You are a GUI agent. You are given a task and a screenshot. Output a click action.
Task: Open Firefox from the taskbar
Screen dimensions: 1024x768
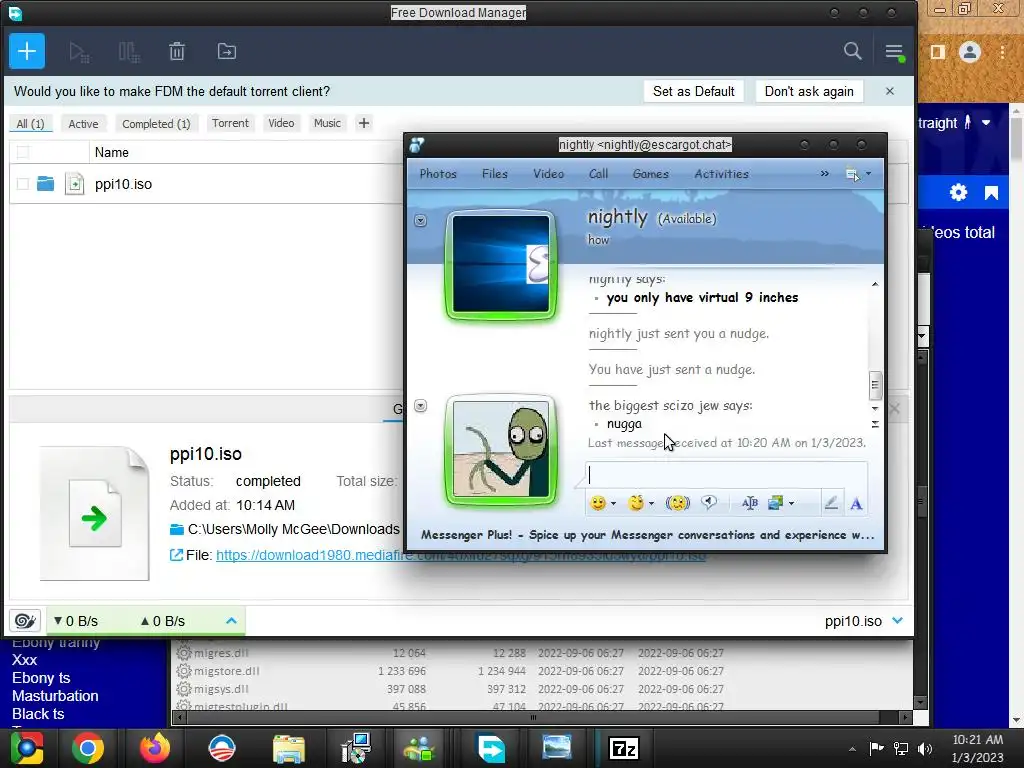tap(155, 748)
